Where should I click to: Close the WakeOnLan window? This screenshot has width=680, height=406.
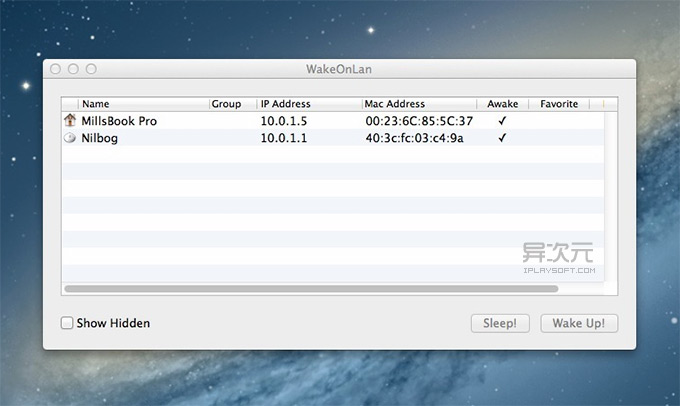[x=56, y=69]
